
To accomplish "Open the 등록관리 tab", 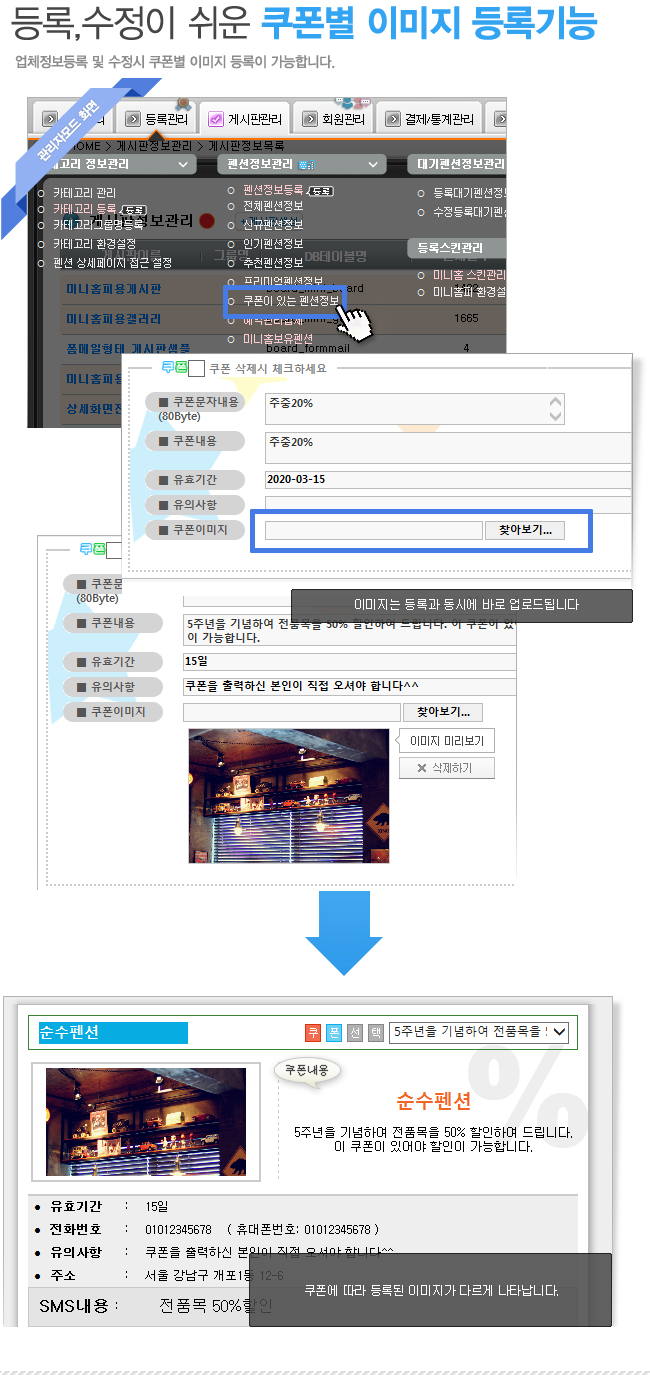I will pos(157,119).
